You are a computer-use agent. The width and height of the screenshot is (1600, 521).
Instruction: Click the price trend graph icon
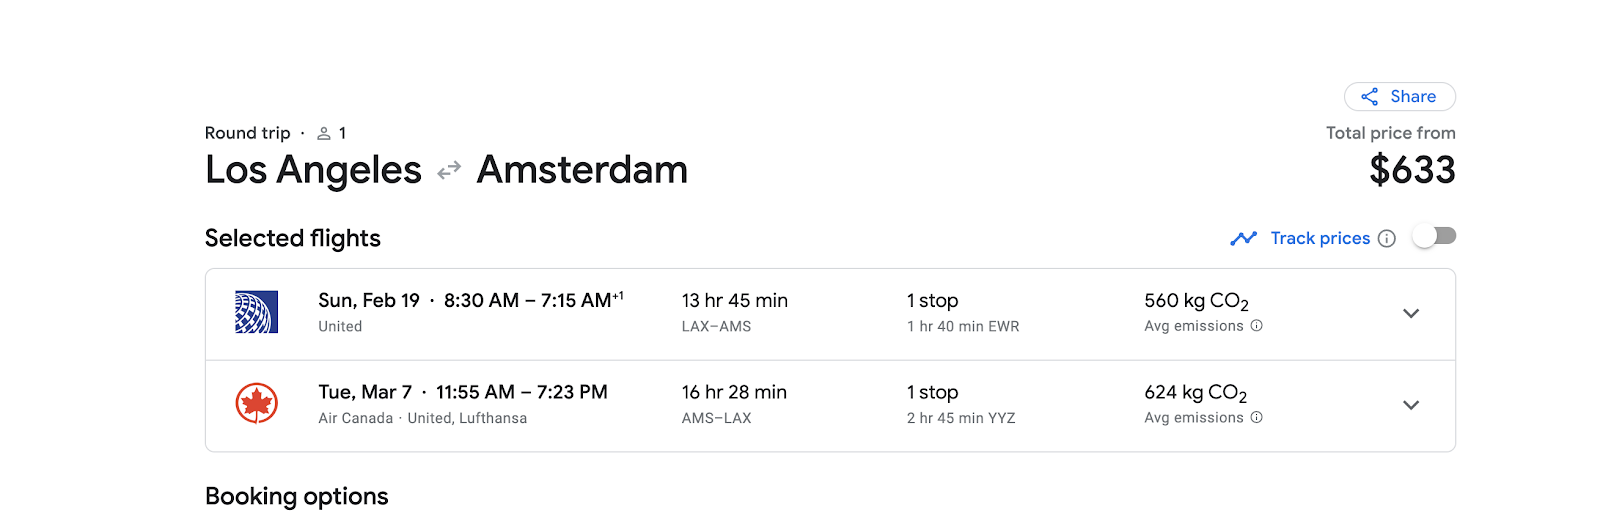(1243, 238)
